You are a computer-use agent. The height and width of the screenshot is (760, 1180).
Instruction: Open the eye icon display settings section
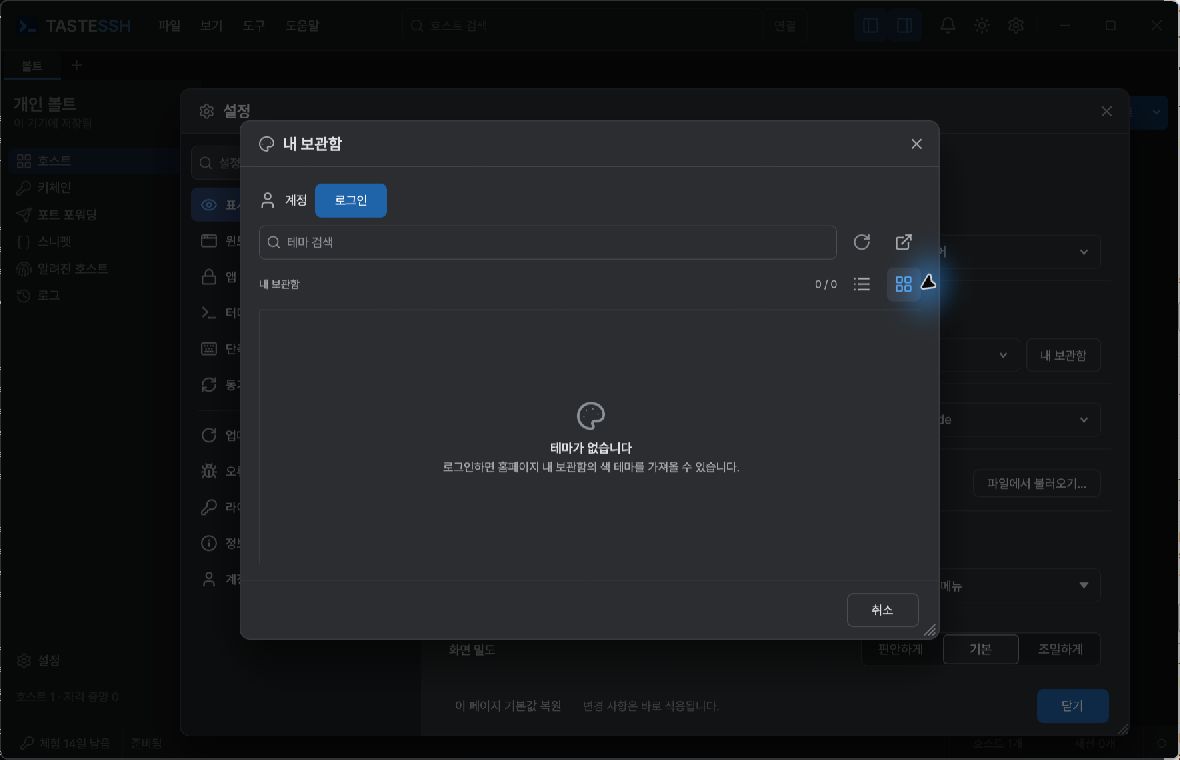coord(216,205)
